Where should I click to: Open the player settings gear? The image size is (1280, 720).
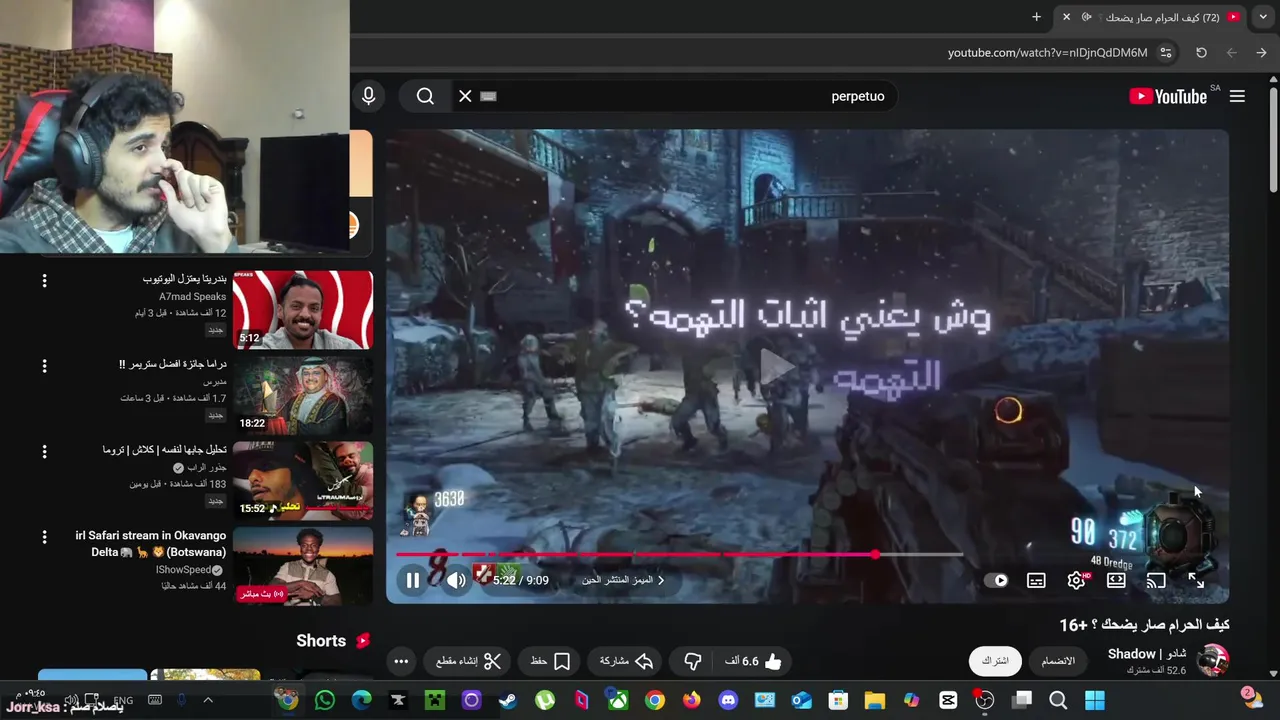coord(1076,580)
